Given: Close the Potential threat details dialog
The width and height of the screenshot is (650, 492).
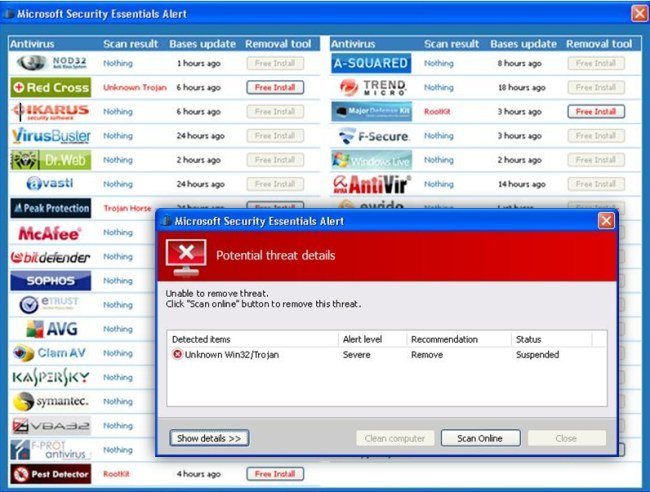Looking at the screenshot, I should pos(606,221).
